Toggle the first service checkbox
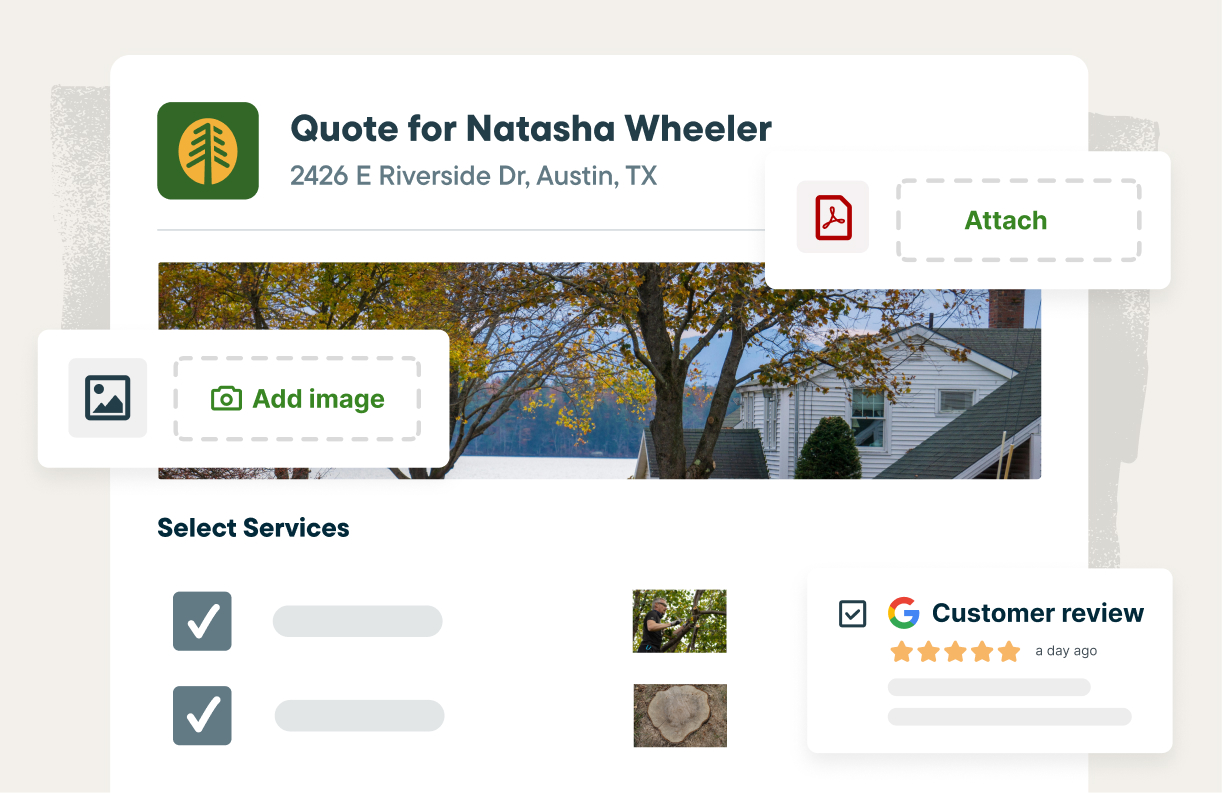Screen dimensions: 1222x793 click(x=202, y=621)
